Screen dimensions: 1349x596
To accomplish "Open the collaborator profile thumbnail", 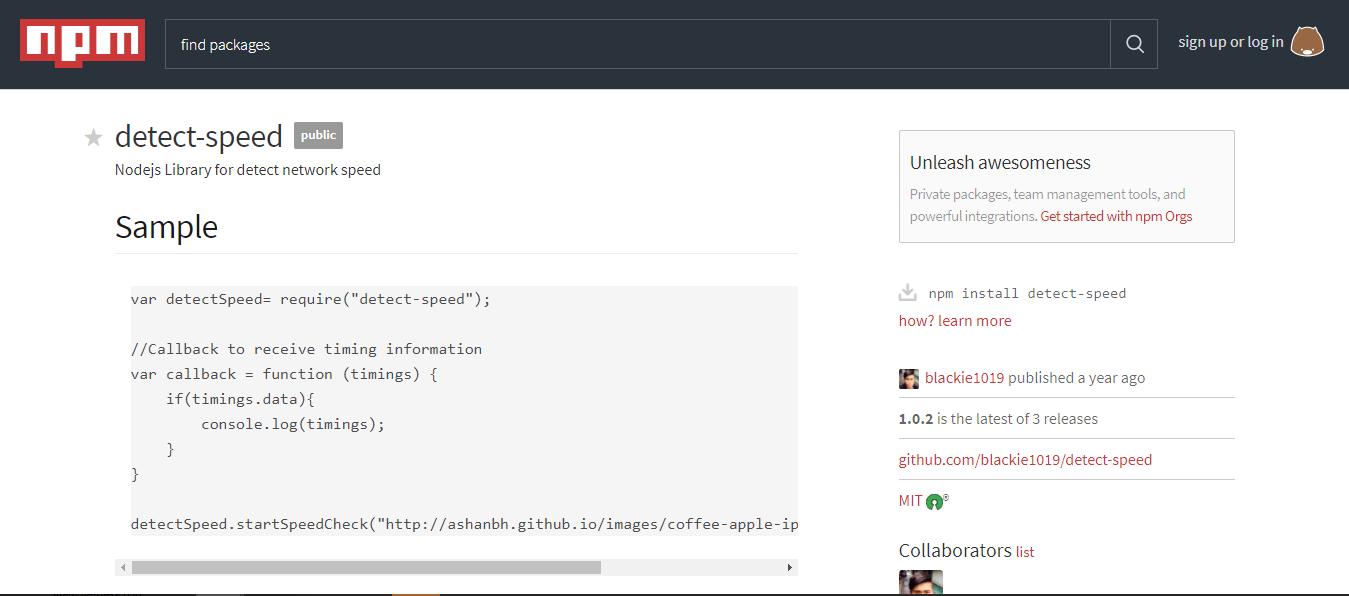I will (920, 582).
